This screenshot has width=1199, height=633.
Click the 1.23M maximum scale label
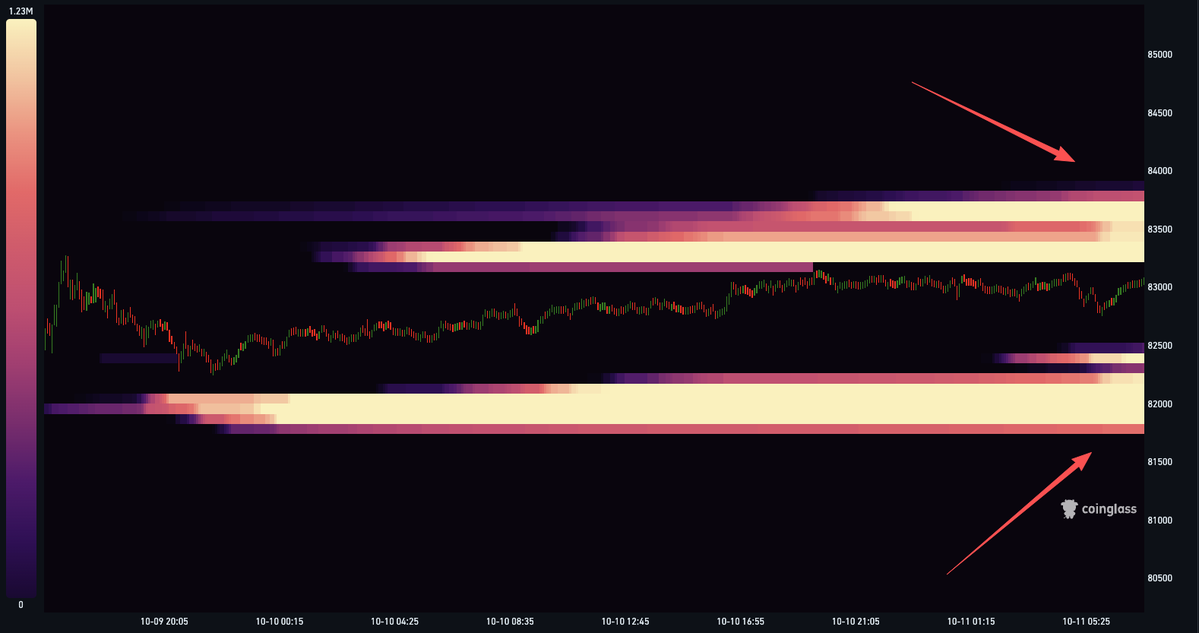[x=21, y=11]
